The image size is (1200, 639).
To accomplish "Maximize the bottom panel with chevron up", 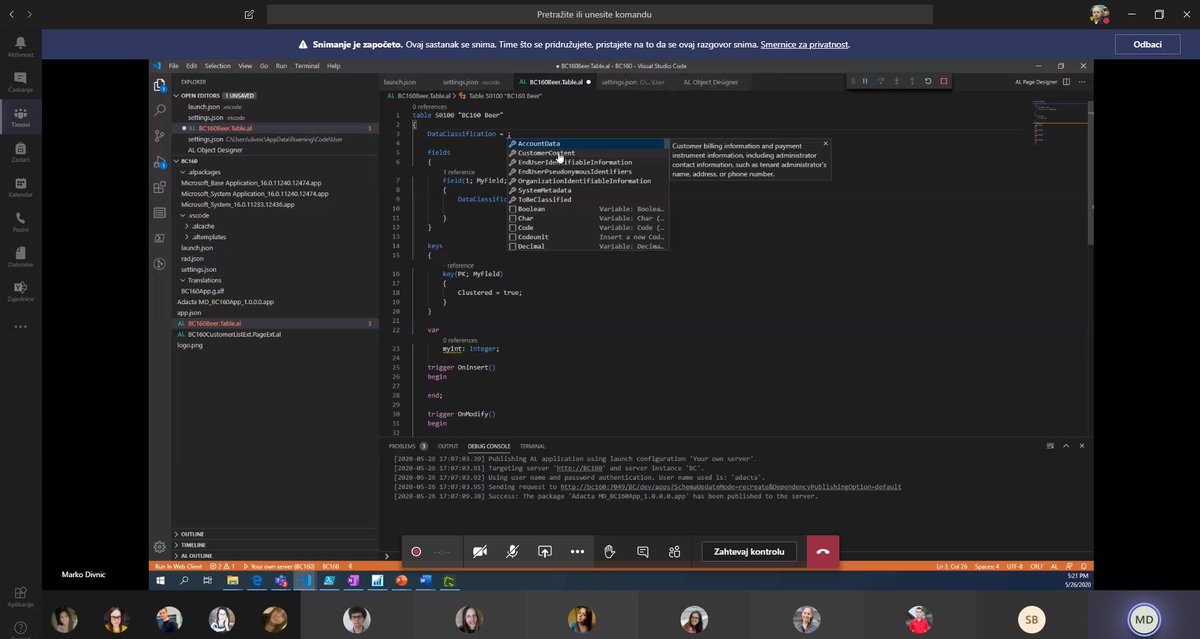I will (1065, 446).
